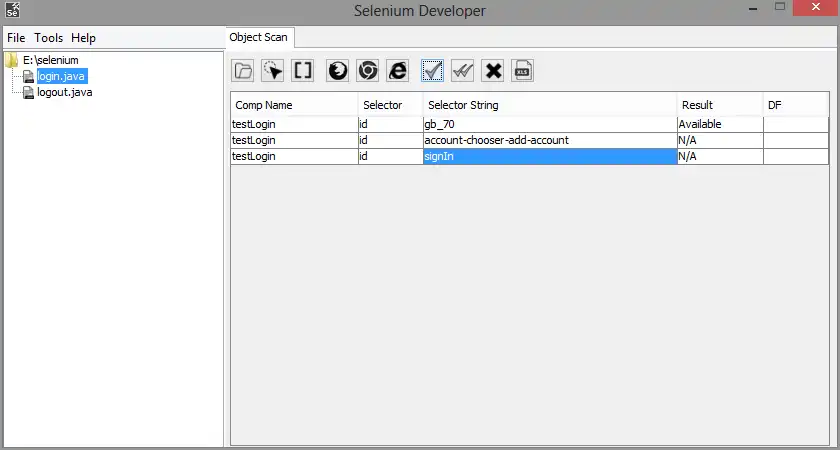The width and height of the screenshot is (840, 450).
Task: Click the Selector column header
Action: tap(391, 105)
